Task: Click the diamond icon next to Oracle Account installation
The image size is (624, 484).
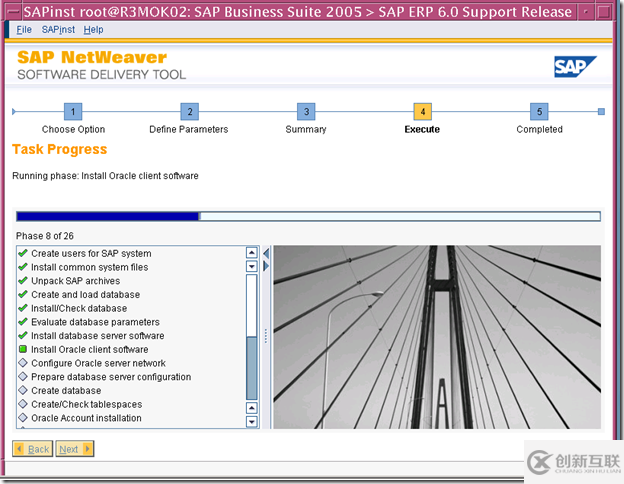Action: coord(23,418)
